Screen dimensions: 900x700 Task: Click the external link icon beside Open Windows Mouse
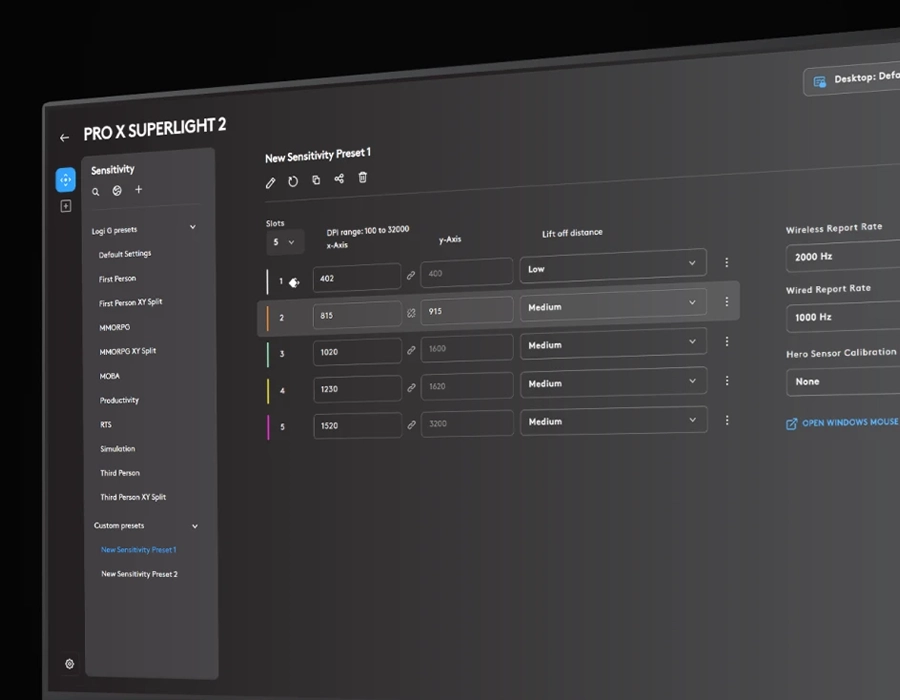(x=792, y=424)
